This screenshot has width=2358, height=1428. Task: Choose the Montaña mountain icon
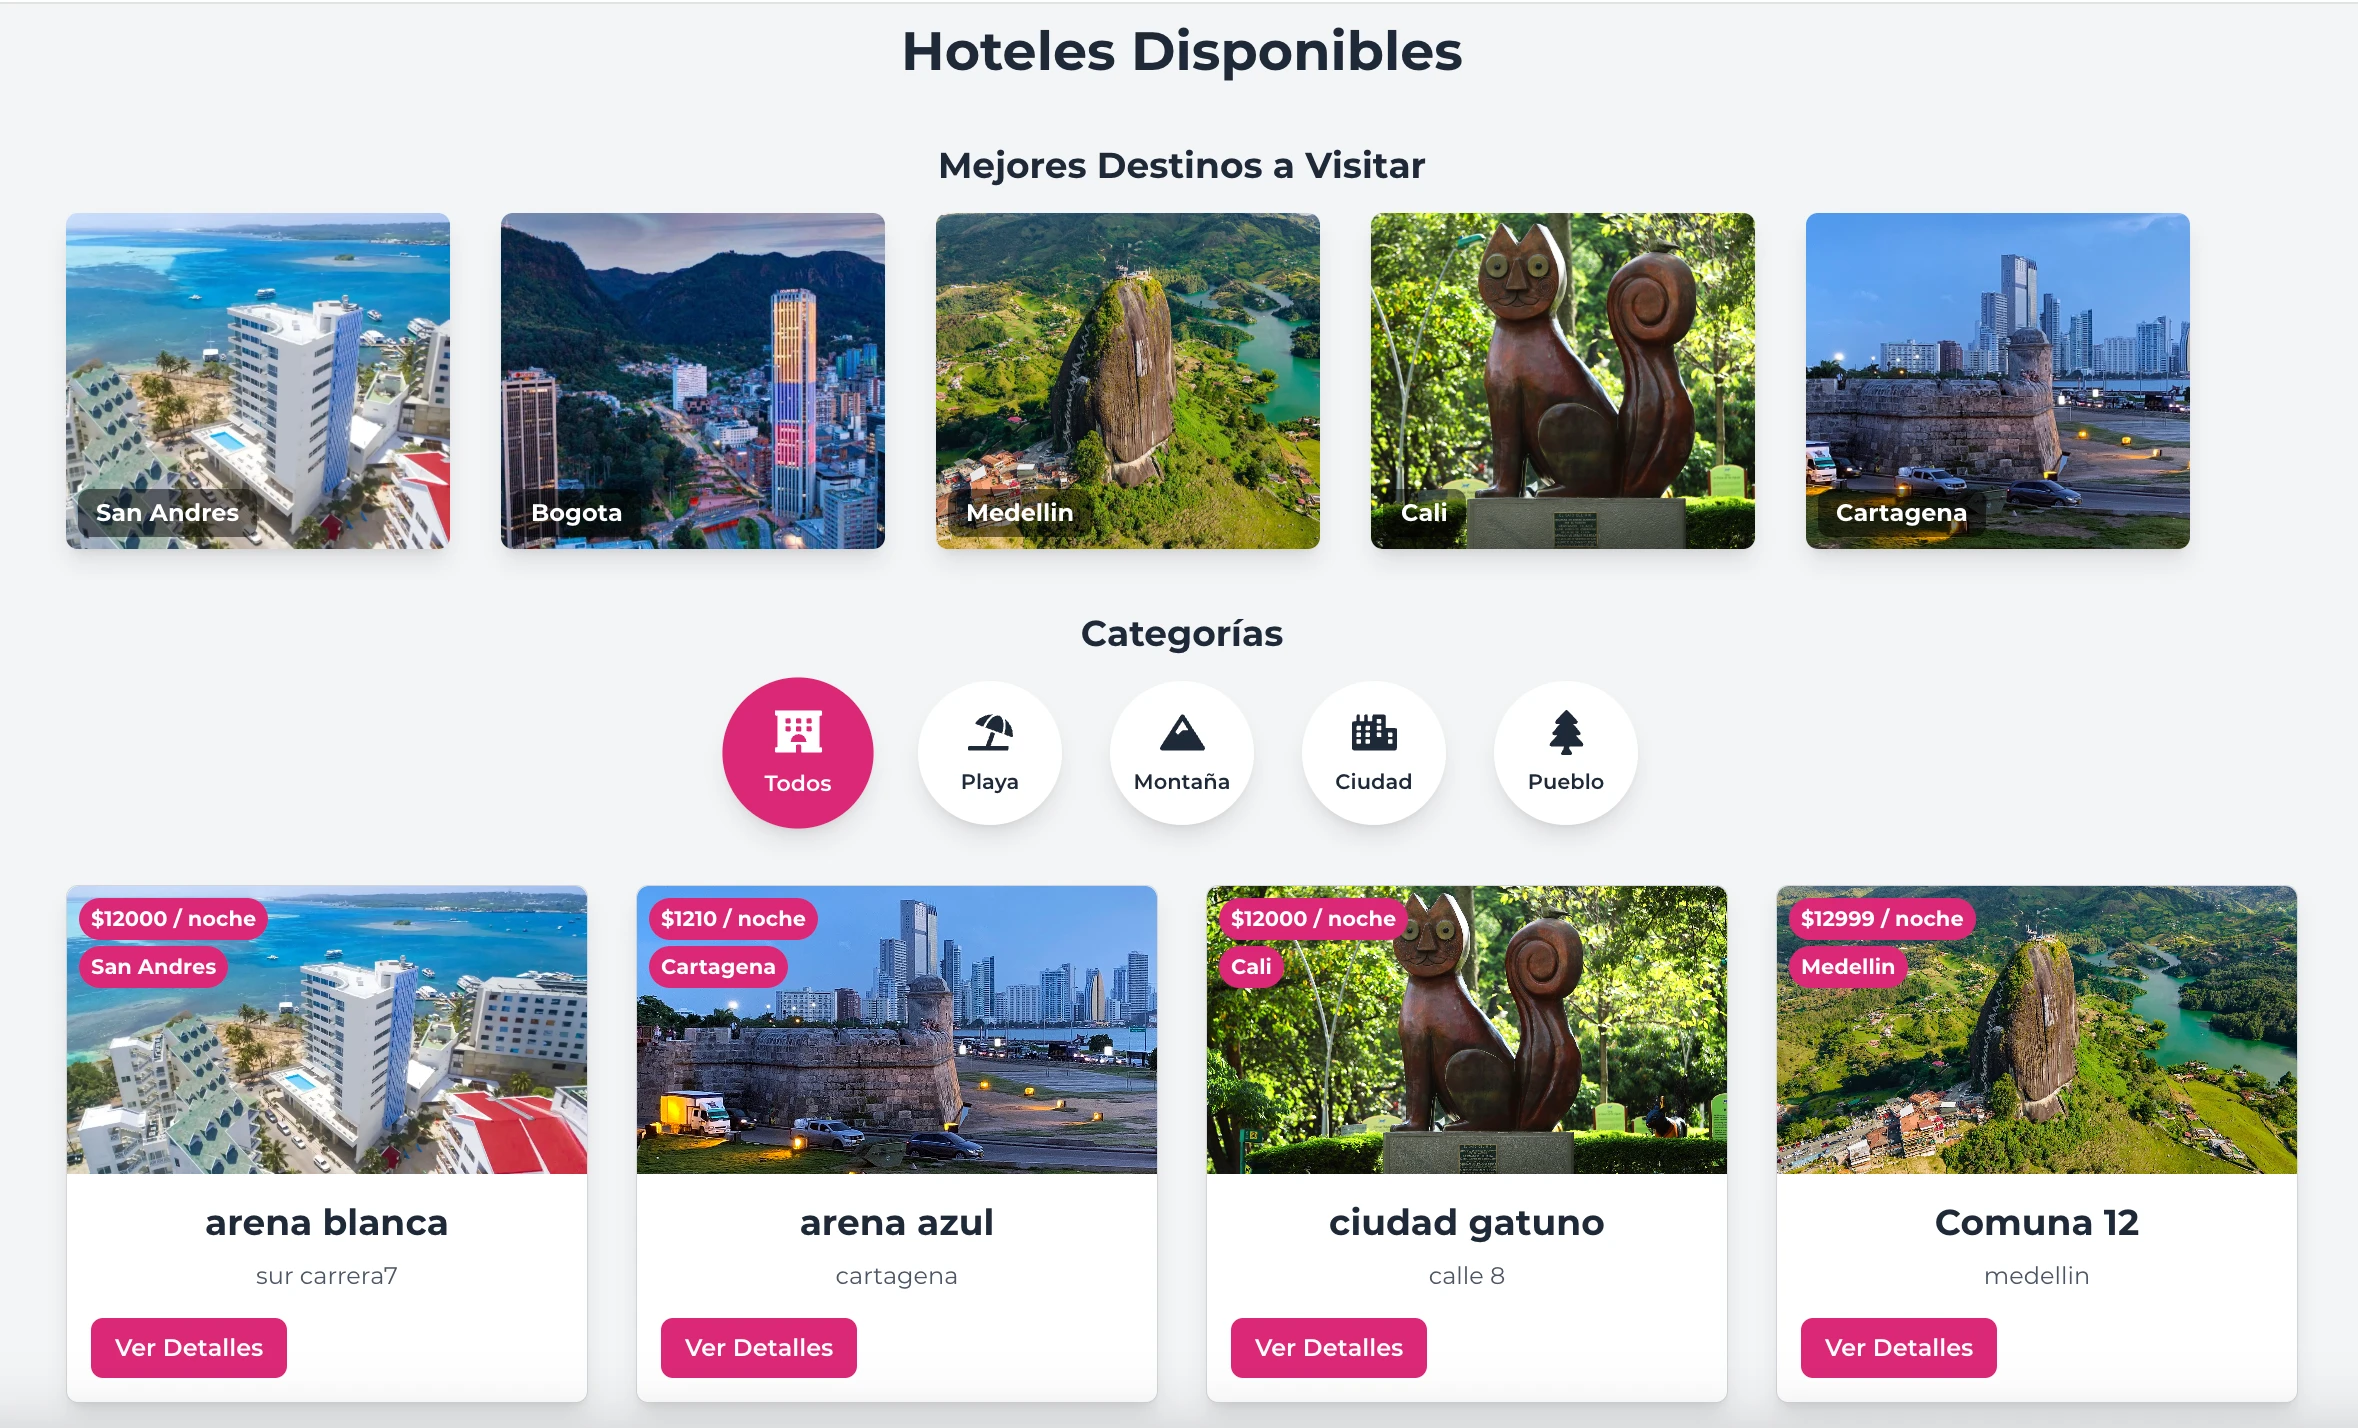[1182, 733]
